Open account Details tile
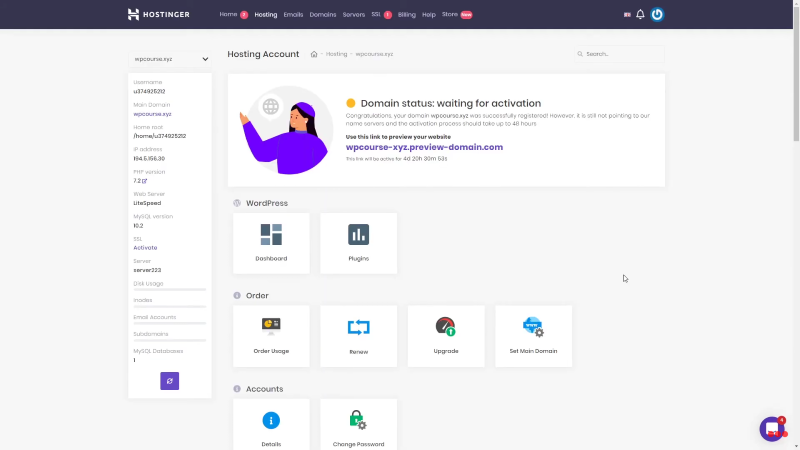Image resolution: width=800 pixels, height=450 pixels. pyautogui.click(x=271, y=422)
